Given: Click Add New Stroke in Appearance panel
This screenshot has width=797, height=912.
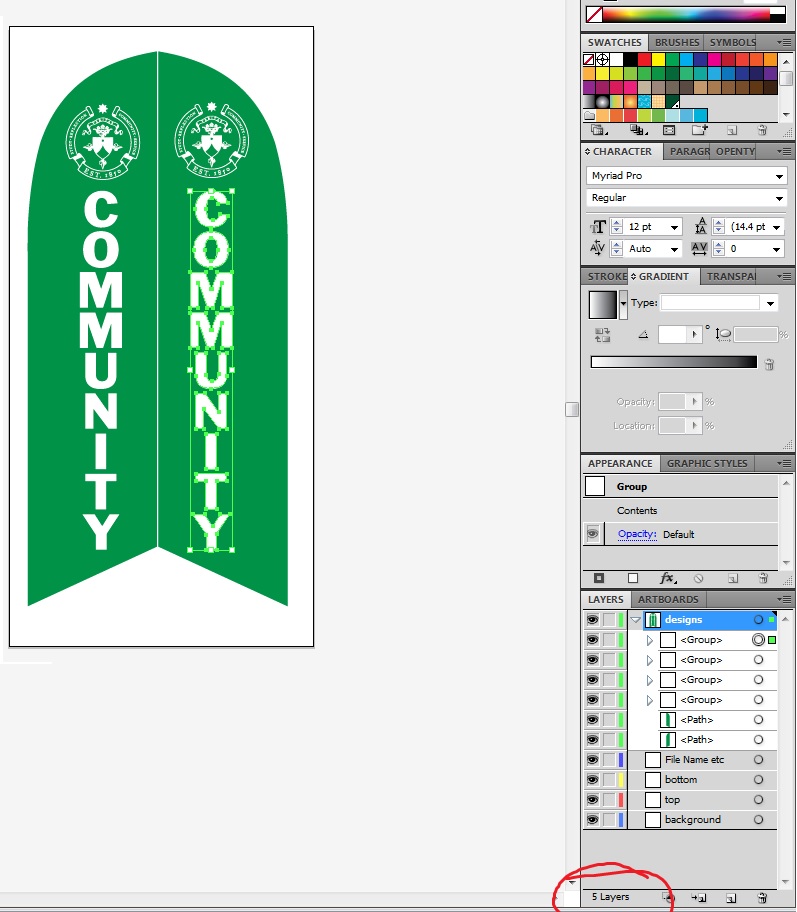Looking at the screenshot, I should pyautogui.click(x=599, y=578).
